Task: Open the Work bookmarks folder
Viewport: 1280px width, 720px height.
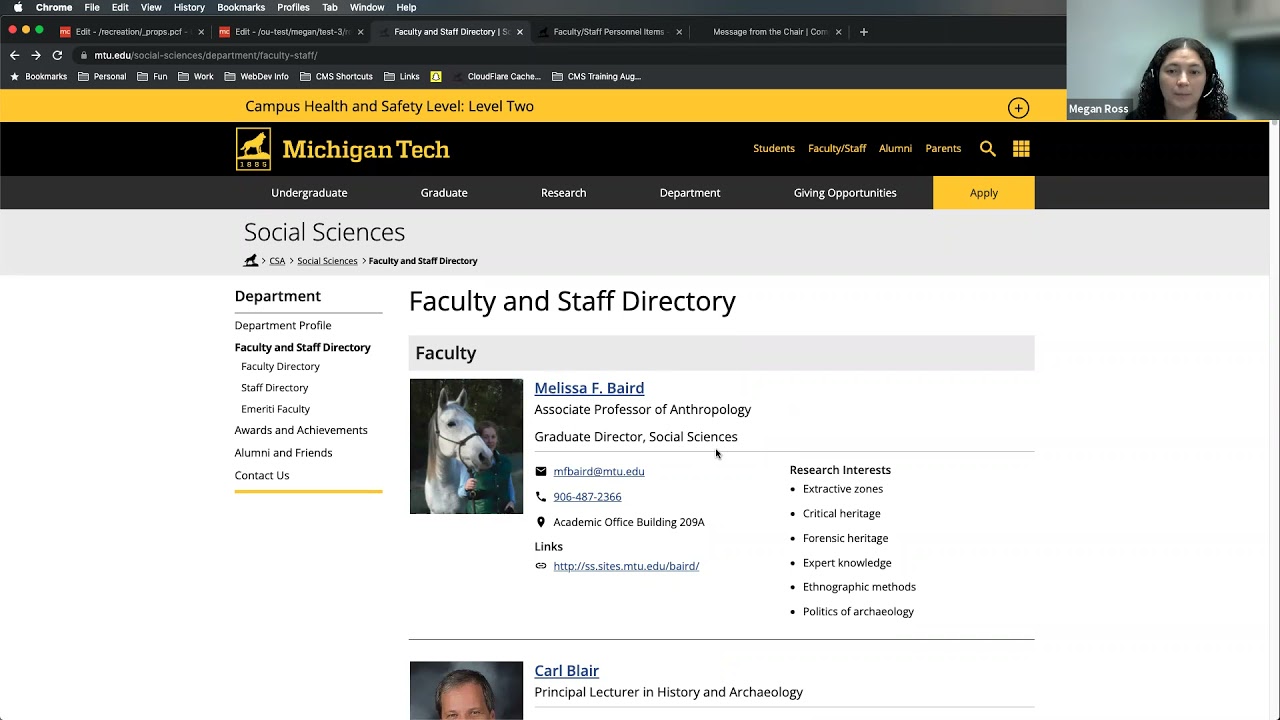Action: (x=195, y=76)
